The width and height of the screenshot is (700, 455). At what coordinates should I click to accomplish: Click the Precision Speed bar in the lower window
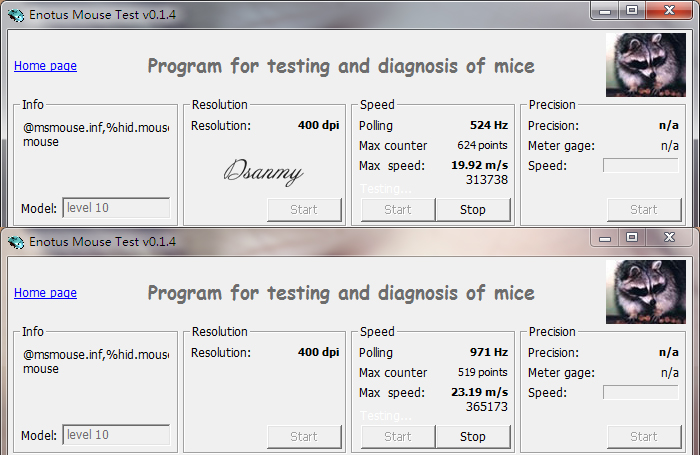pos(640,393)
